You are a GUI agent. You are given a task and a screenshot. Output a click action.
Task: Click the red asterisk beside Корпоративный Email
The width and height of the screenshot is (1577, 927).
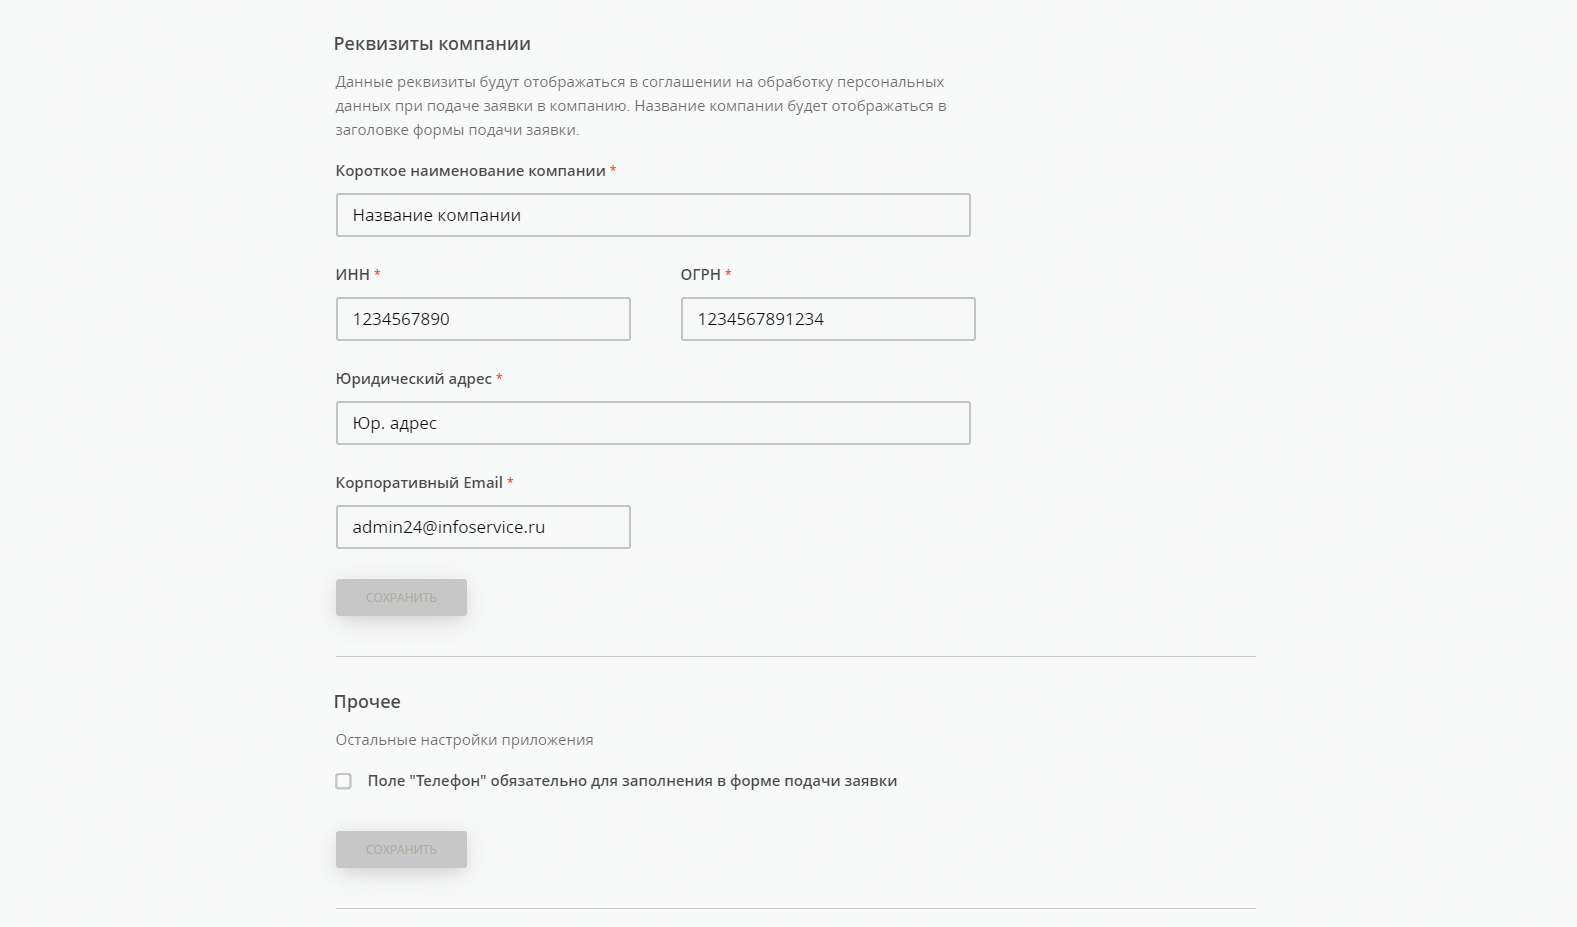point(510,482)
